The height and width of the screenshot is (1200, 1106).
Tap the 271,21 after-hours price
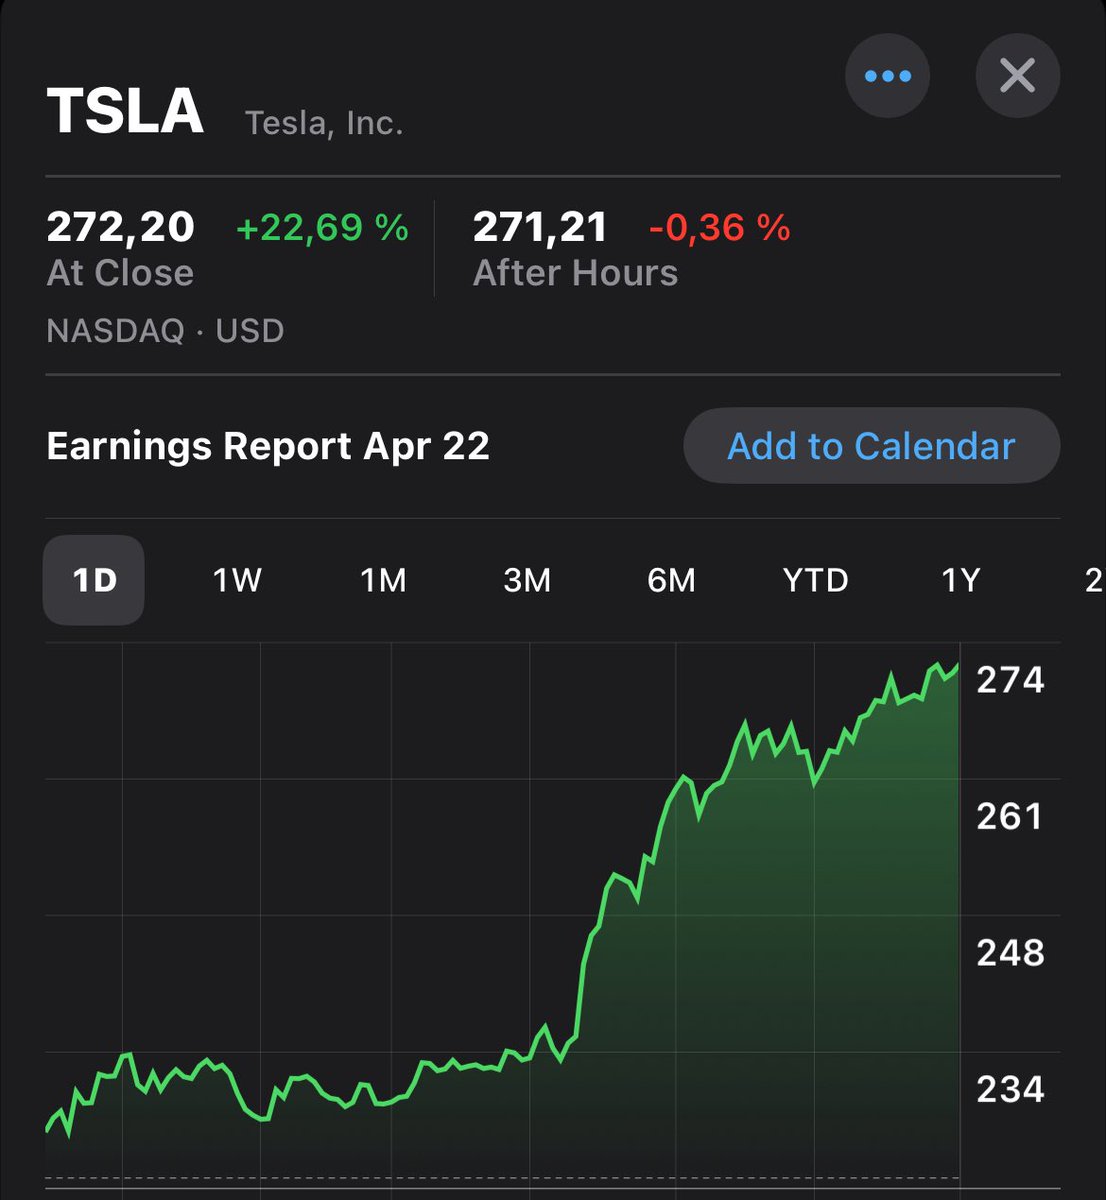coord(540,227)
